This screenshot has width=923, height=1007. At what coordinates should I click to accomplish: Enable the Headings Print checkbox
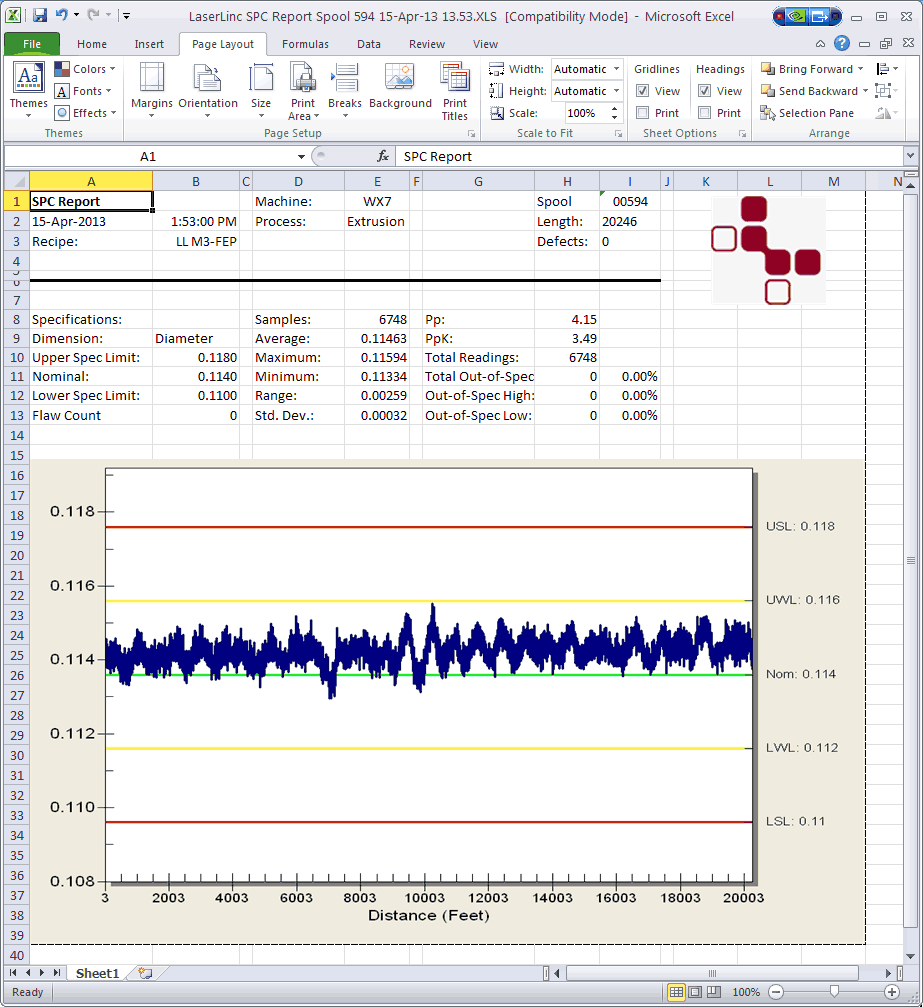(705, 113)
